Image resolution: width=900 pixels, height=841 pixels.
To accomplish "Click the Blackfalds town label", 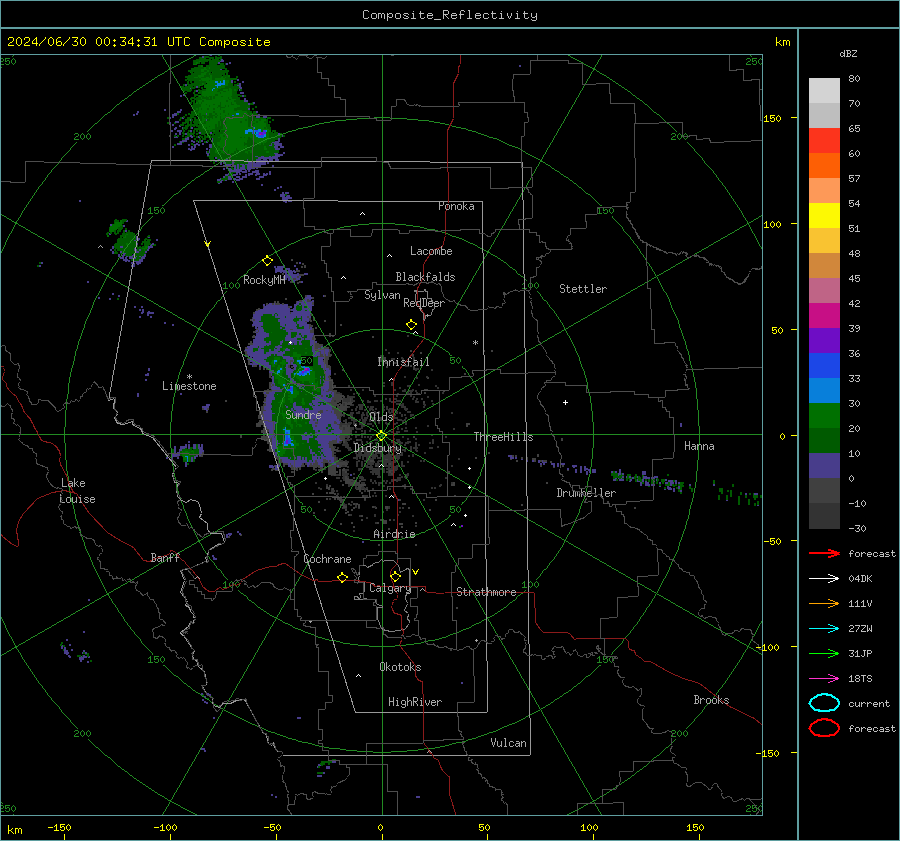I will (x=425, y=277).
